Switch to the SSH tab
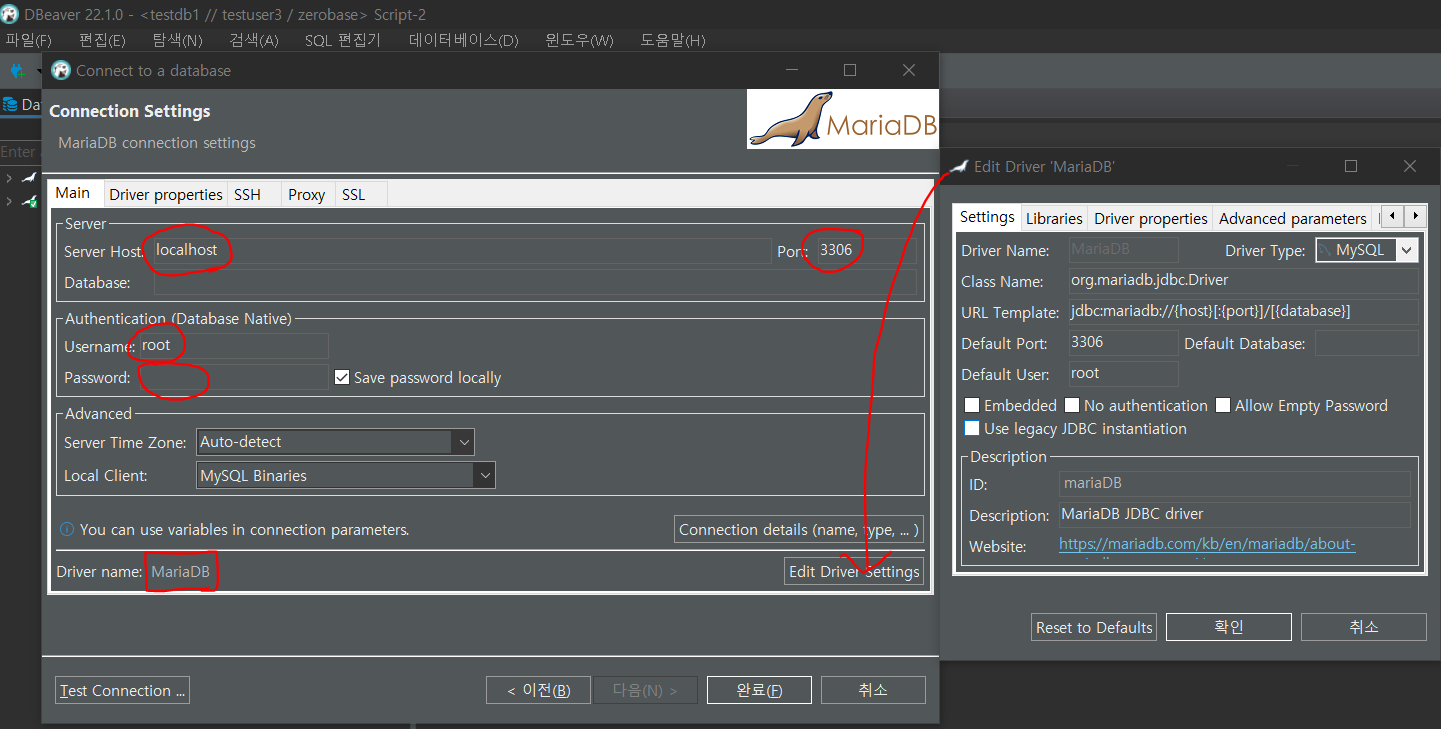1441x729 pixels. tap(247, 194)
